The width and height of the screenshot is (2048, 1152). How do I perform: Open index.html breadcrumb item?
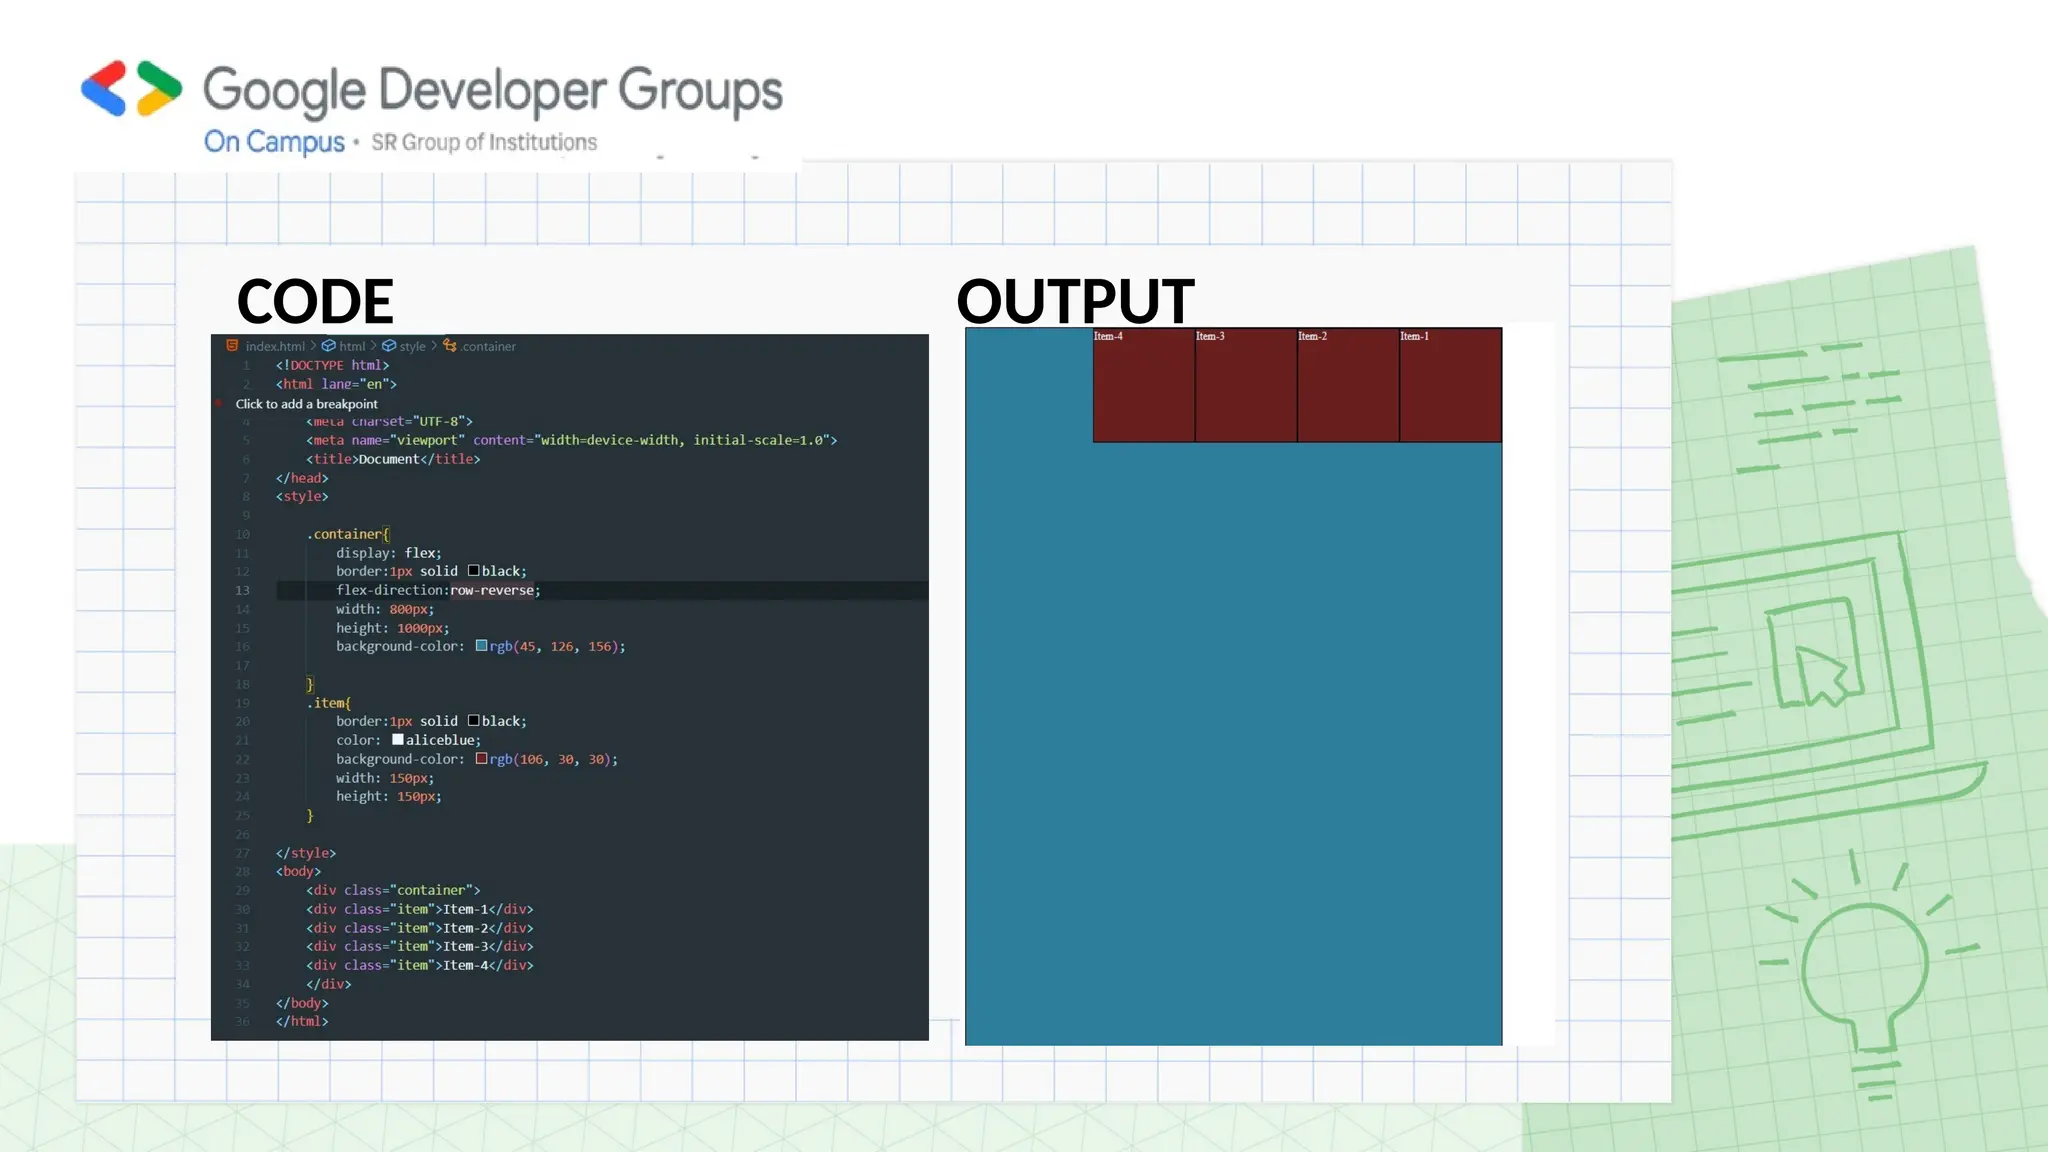pyautogui.click(x=275, y=347)
